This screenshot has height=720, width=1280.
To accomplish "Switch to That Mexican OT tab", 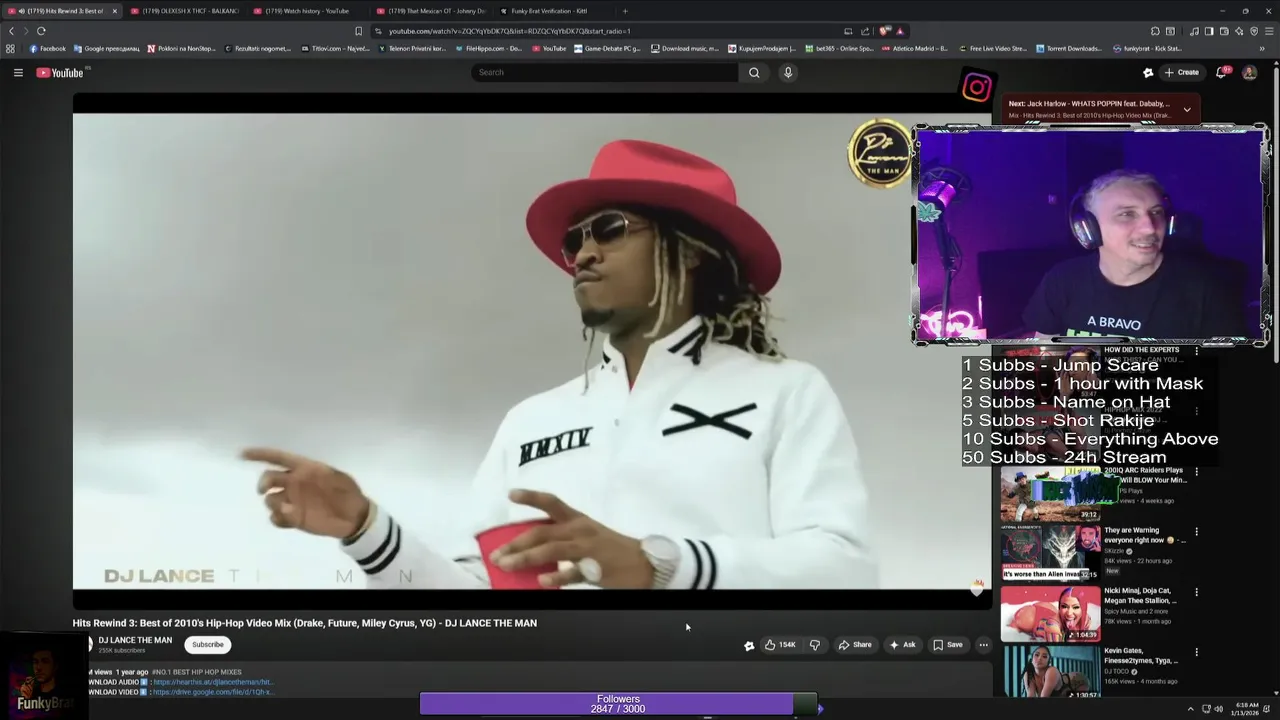I will 430,11.
